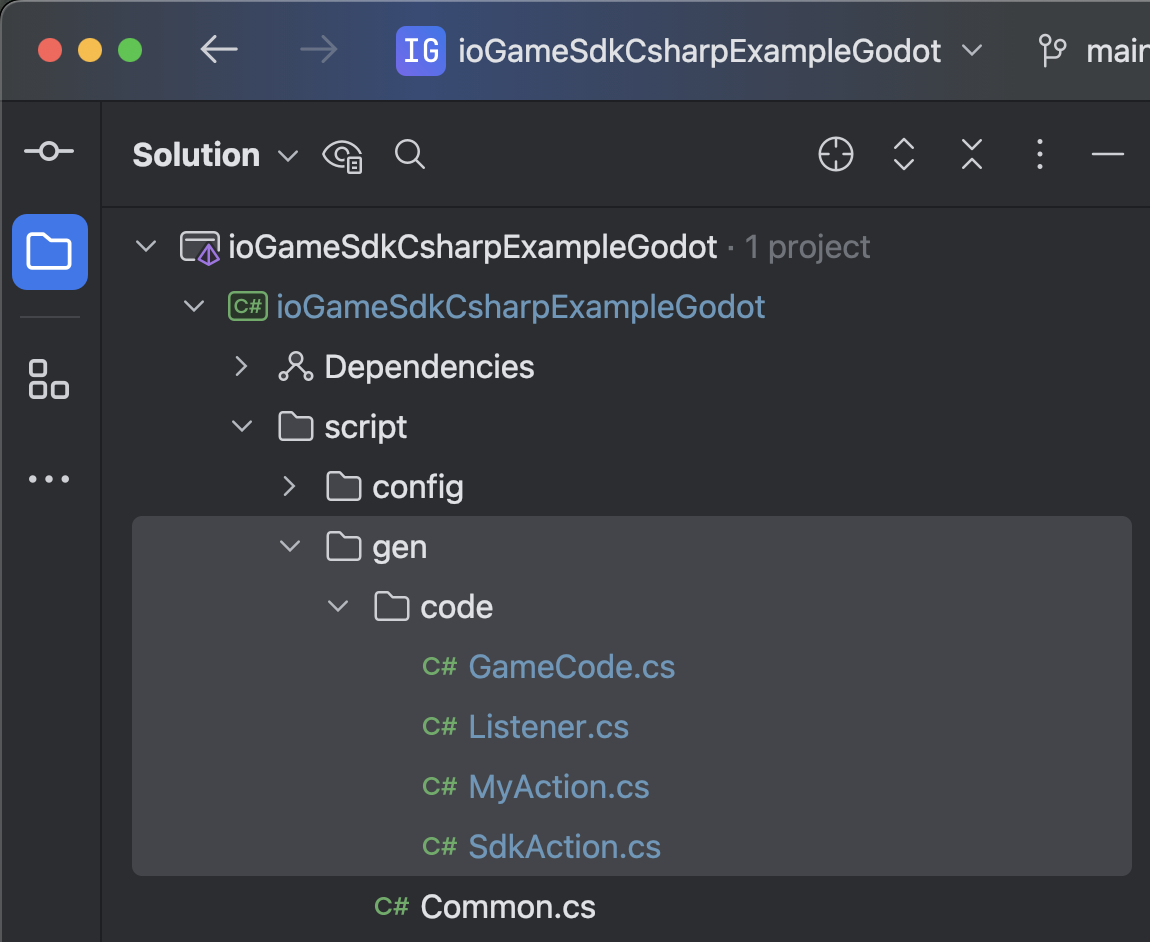1150x942 pixels.
Task: Select the active Explorer folder icon
Action: click(x=49, y=252)
